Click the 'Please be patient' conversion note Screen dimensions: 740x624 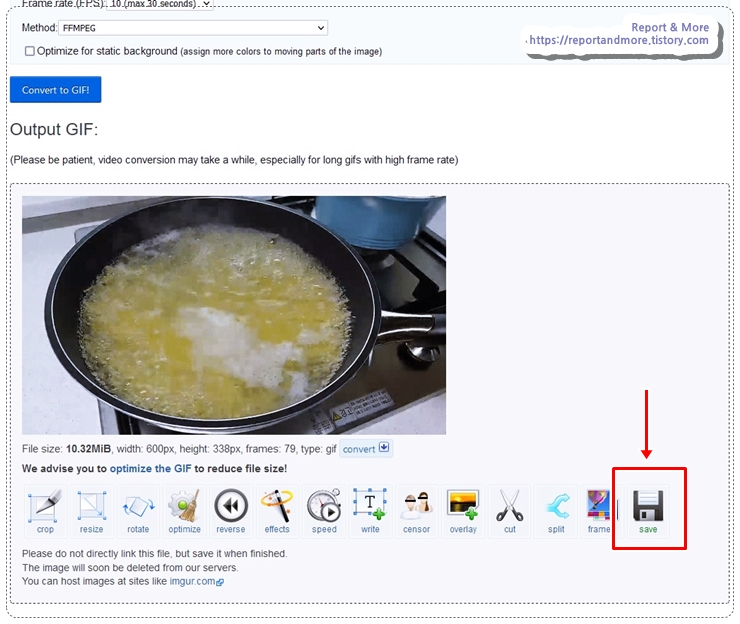click(x=234, y=160)
